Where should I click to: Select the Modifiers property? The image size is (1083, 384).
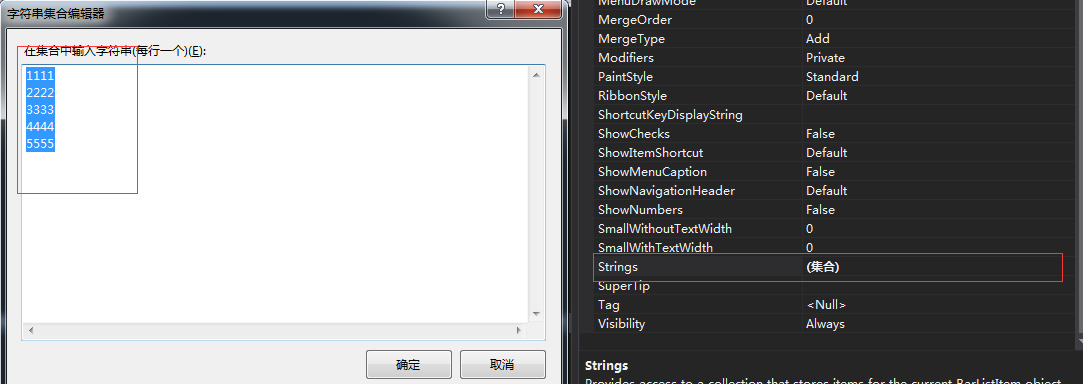tap(626, 58)
